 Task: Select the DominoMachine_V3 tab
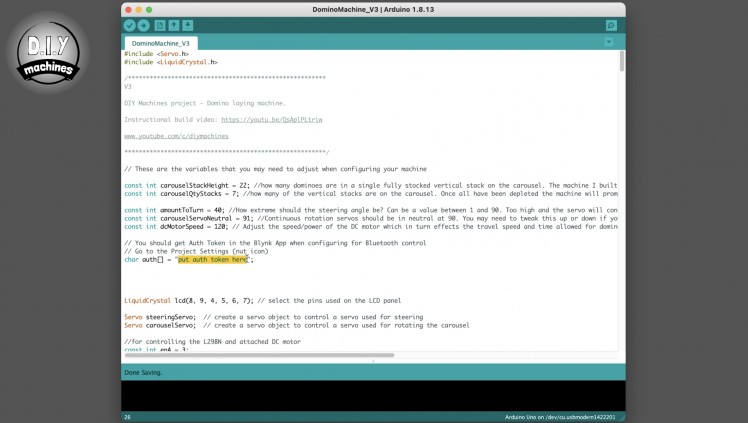click(160, 43)
